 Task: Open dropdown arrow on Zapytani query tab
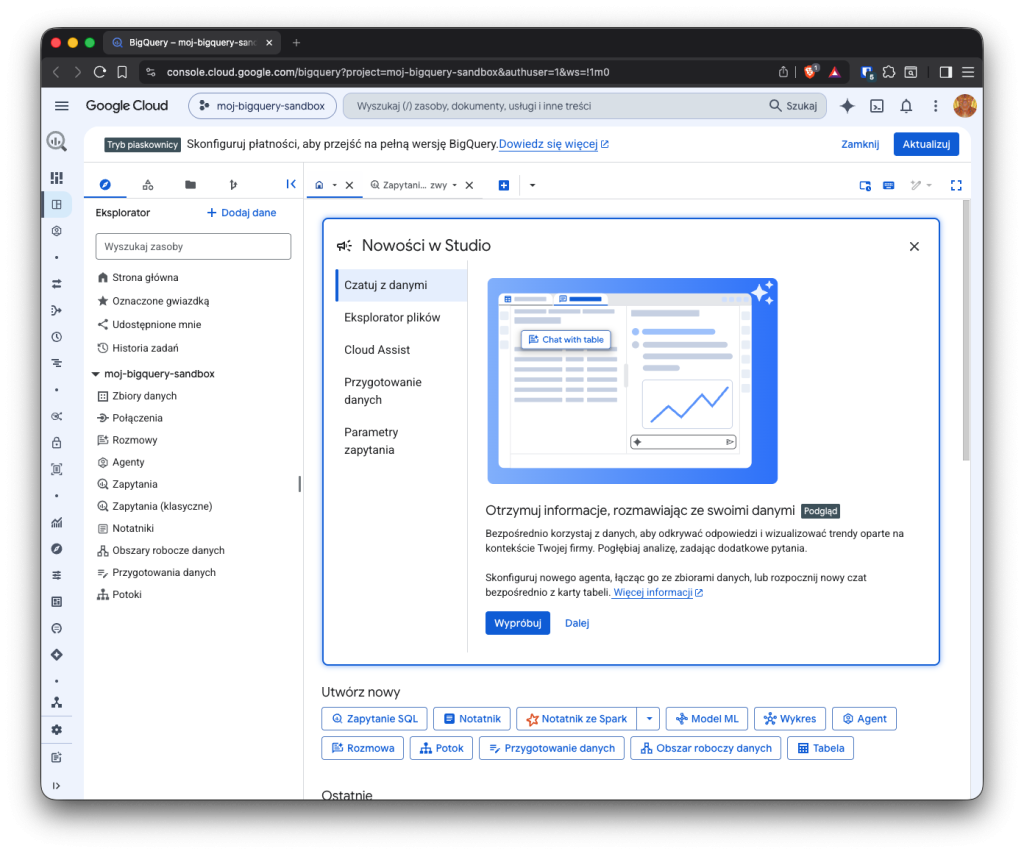pyautogui.click(x=455, y=185)
